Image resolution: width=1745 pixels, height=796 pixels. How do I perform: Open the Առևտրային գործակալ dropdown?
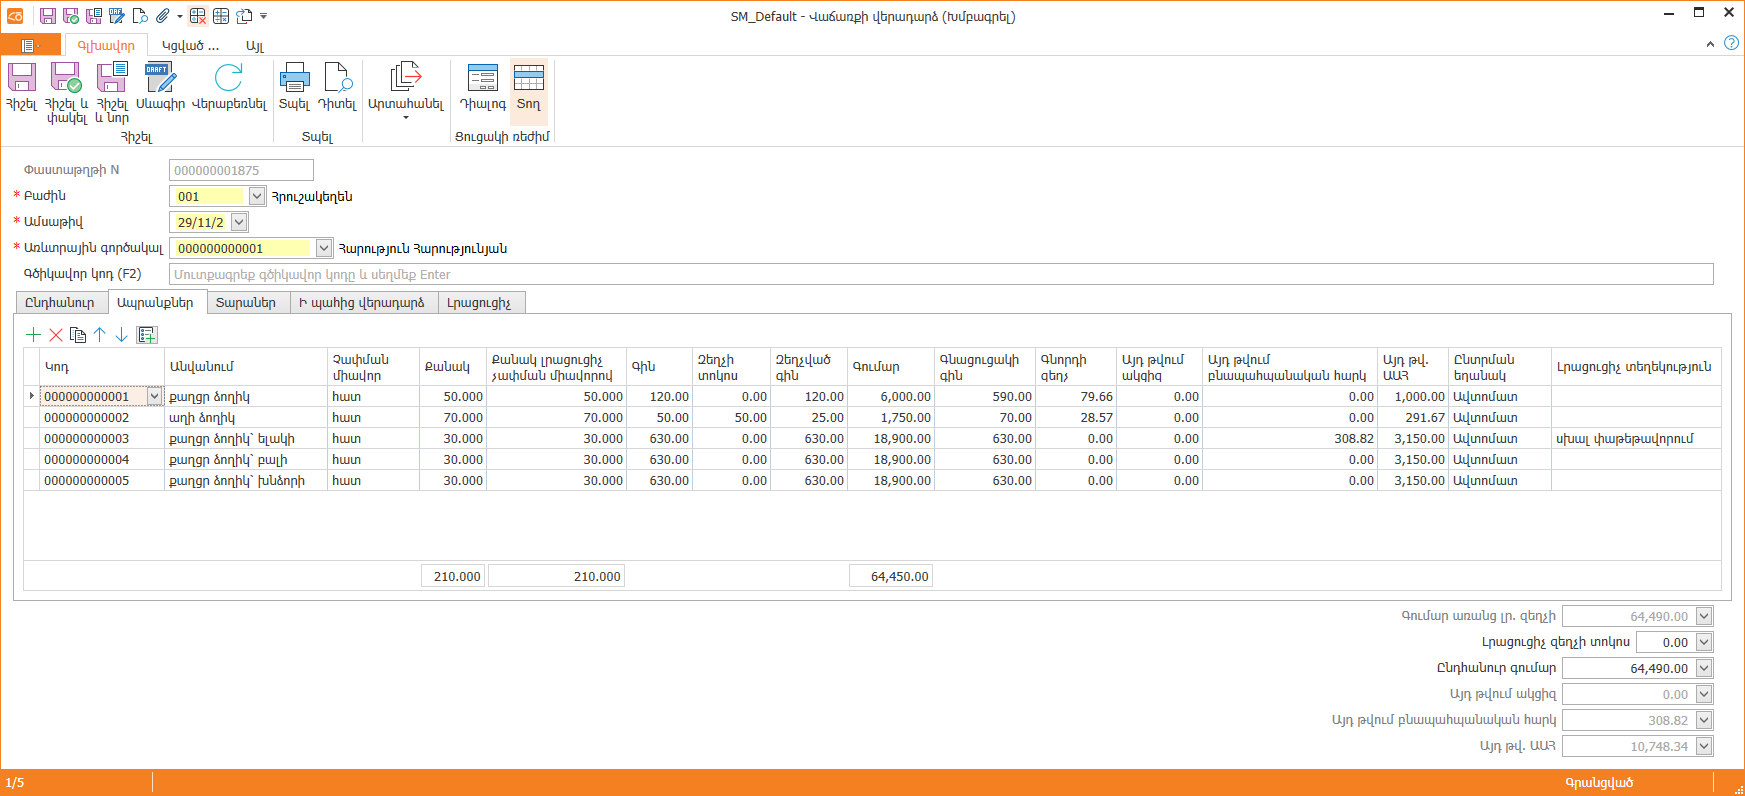324,248
